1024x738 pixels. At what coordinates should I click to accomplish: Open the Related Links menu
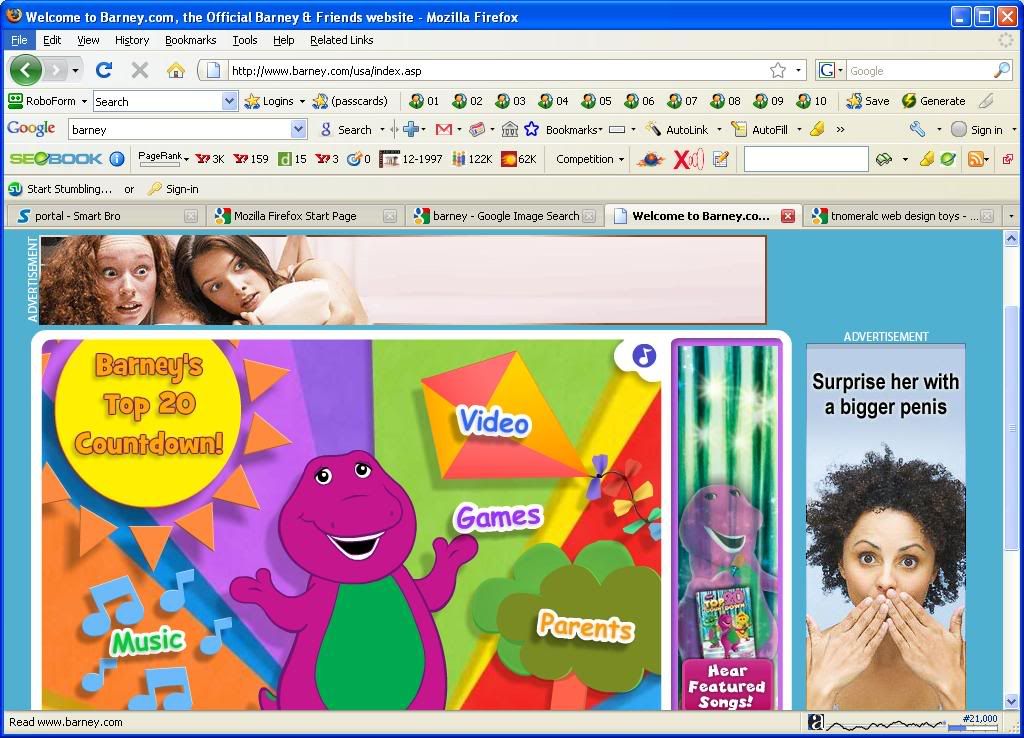click(342, 40)
